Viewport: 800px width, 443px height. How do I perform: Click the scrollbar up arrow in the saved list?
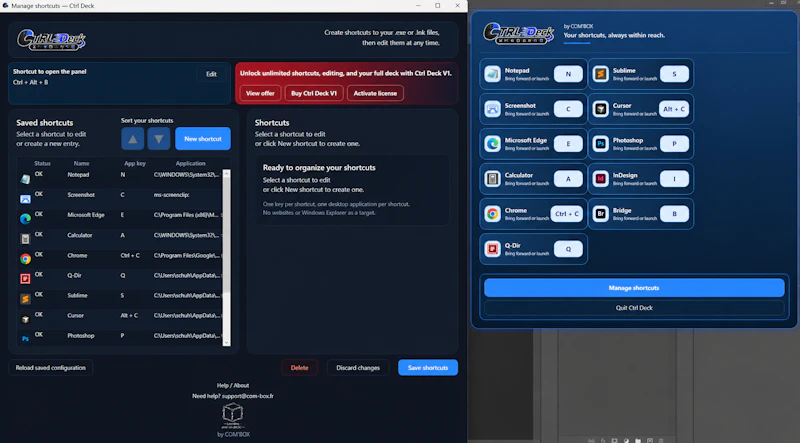click(227, 174)
